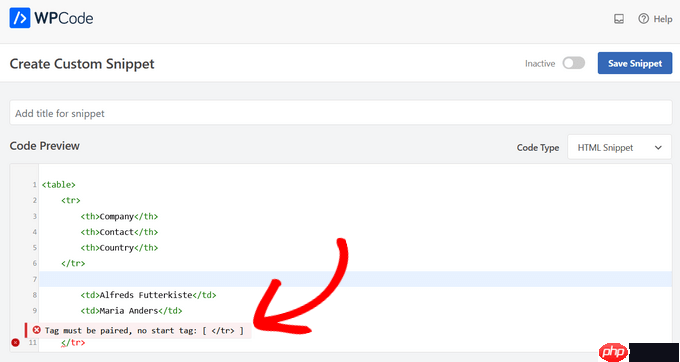Image resolution: width=680 pixels, height=362 pixels.
Task: Click the Company header cell code line
Action: tap(119, 216)
